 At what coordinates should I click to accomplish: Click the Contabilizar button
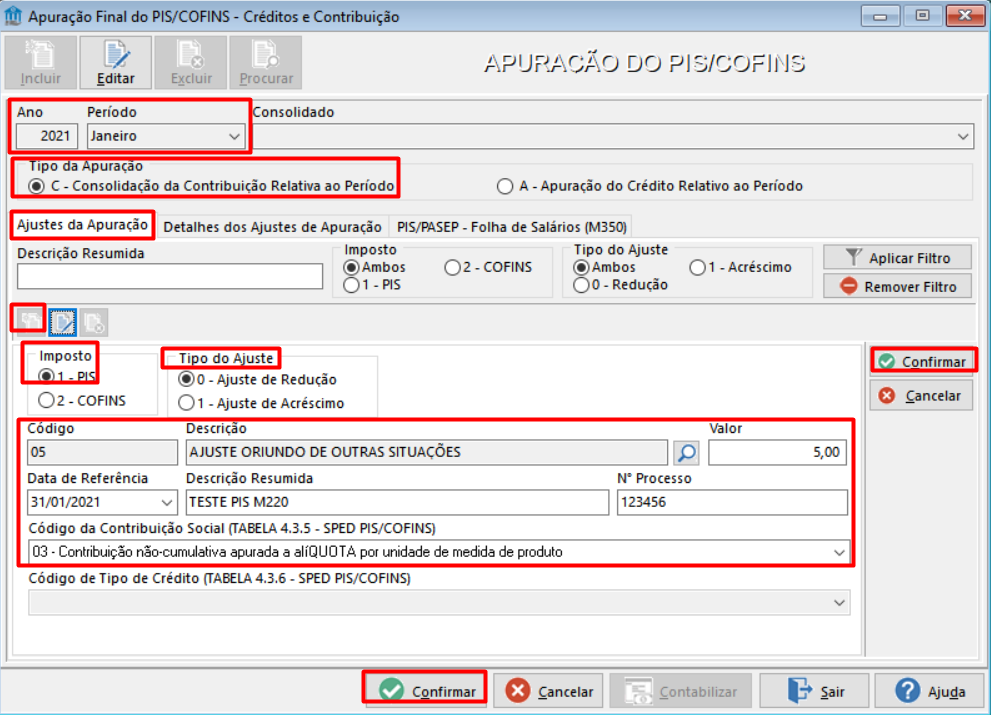click(x=681, y=691)
